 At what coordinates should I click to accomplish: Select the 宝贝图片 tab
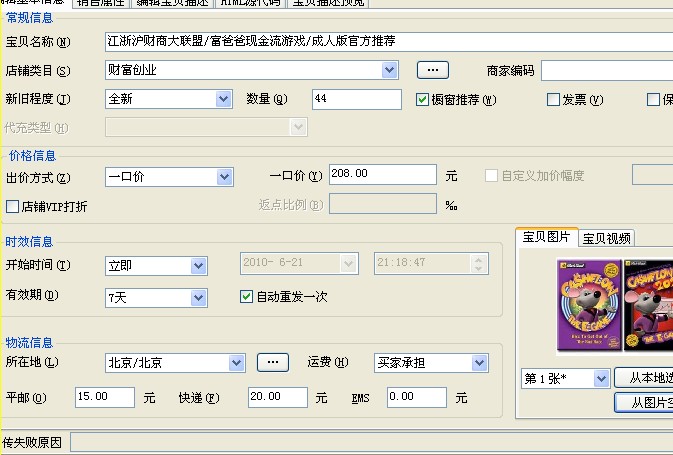click(547, 237)
